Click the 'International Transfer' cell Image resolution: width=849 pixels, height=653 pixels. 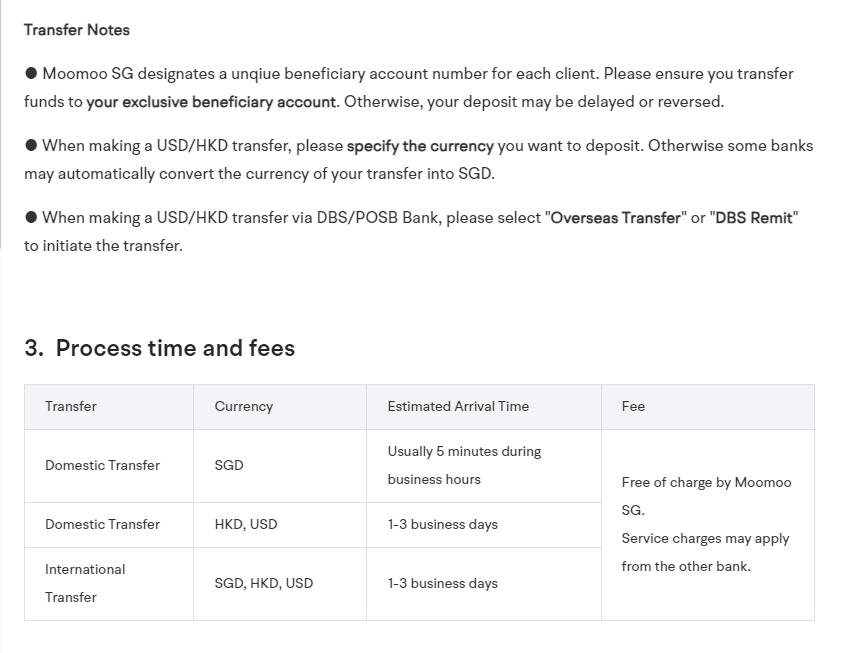point(85,583)
